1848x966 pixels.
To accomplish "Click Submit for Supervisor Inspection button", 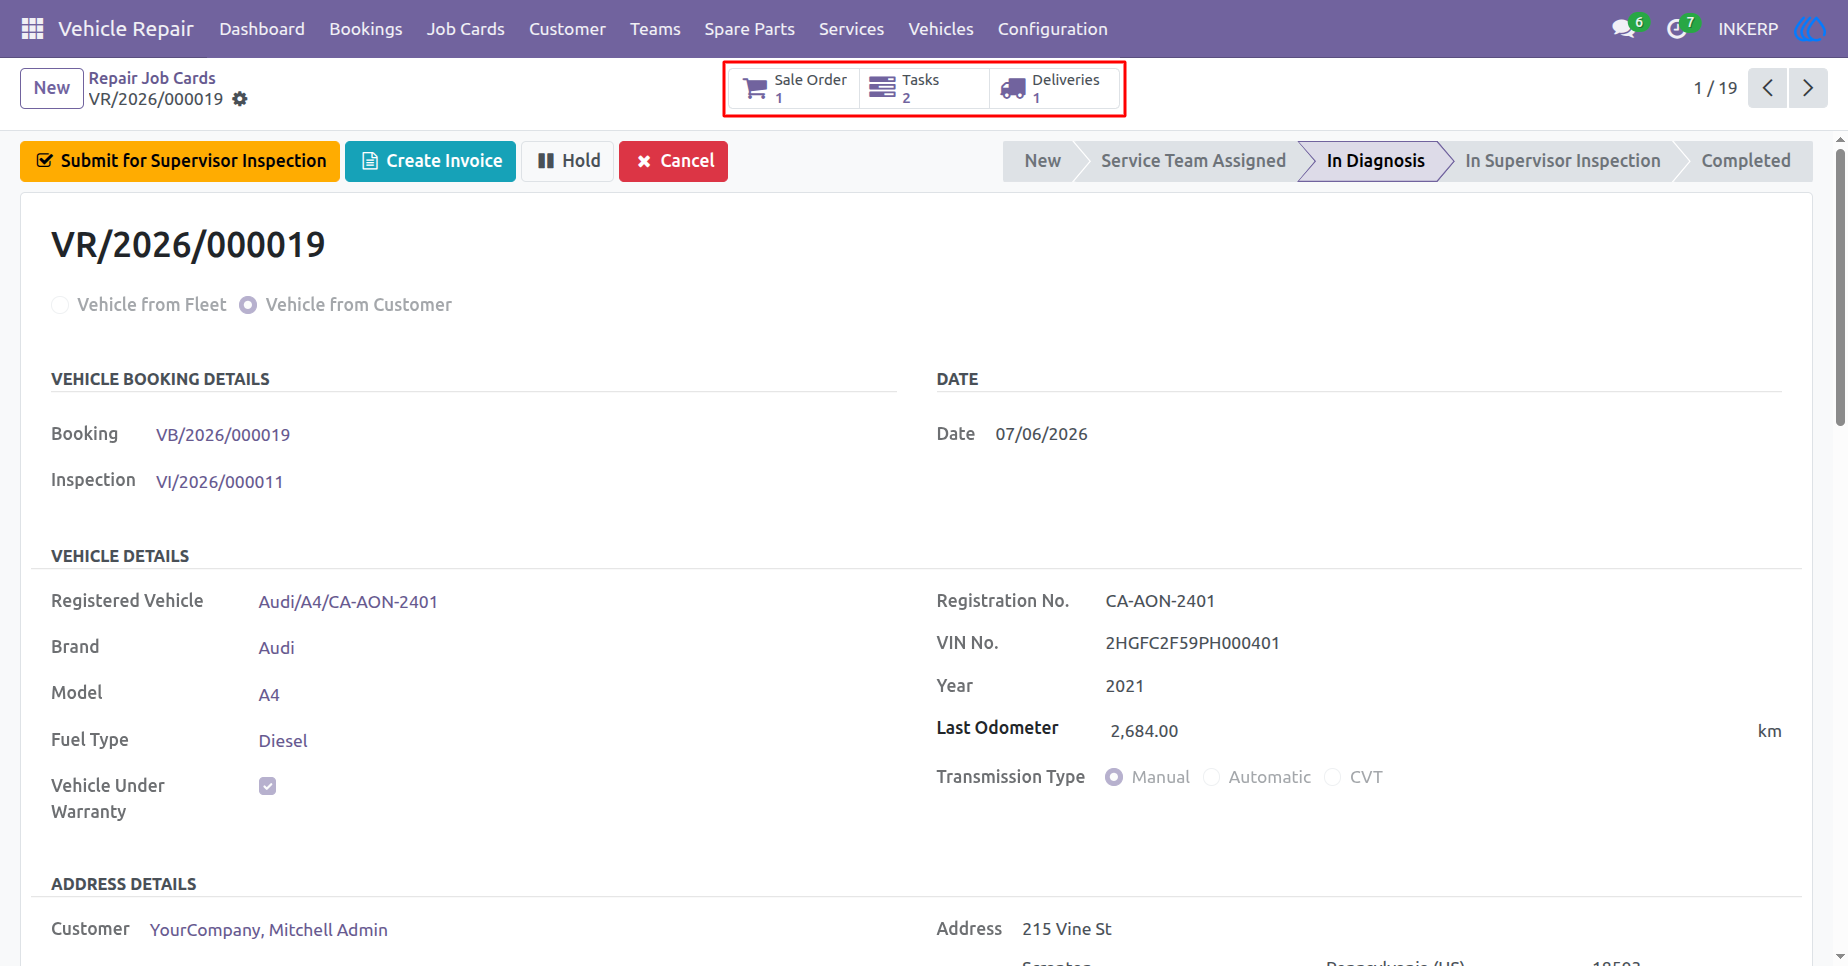I will [180, 161].
